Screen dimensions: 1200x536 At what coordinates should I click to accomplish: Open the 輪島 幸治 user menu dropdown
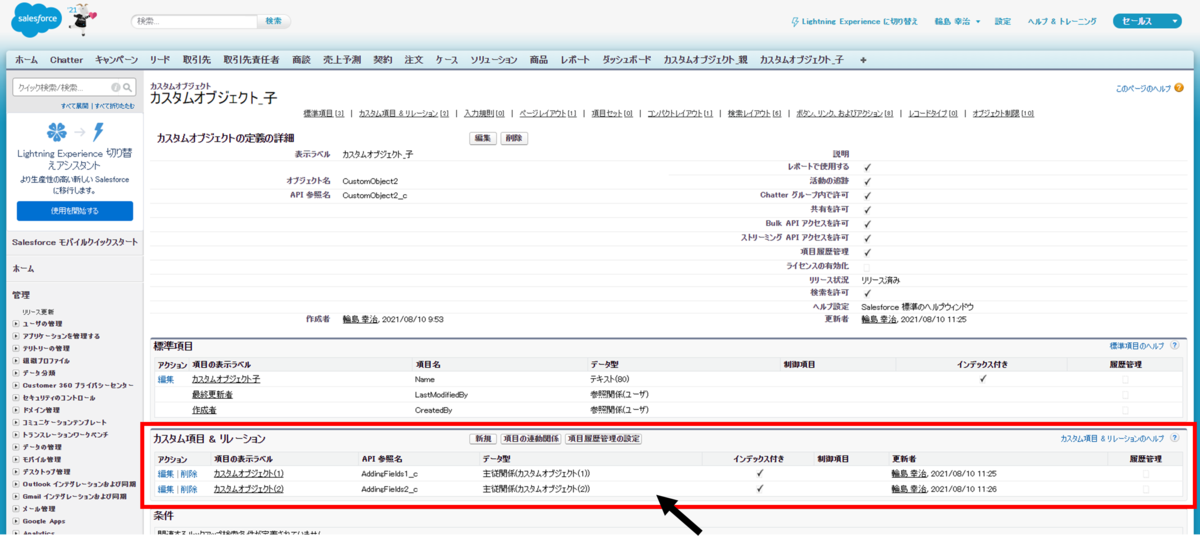tap(958, 21)
